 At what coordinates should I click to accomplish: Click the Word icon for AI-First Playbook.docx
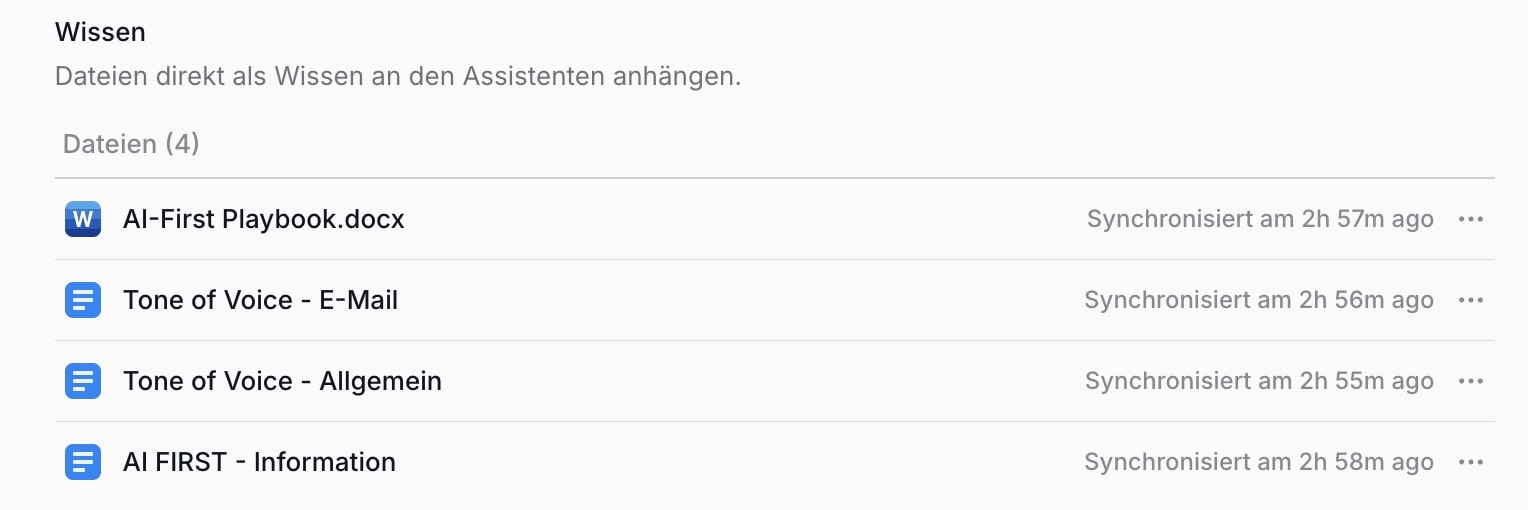coord(83,219)
